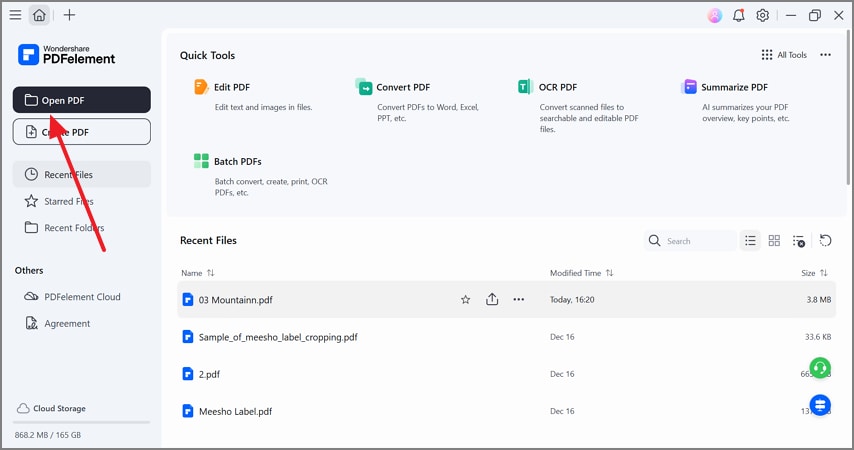Open more options for 03 Mountainn.pdf
Screen dimensions: 854x450
coord(518,299)
